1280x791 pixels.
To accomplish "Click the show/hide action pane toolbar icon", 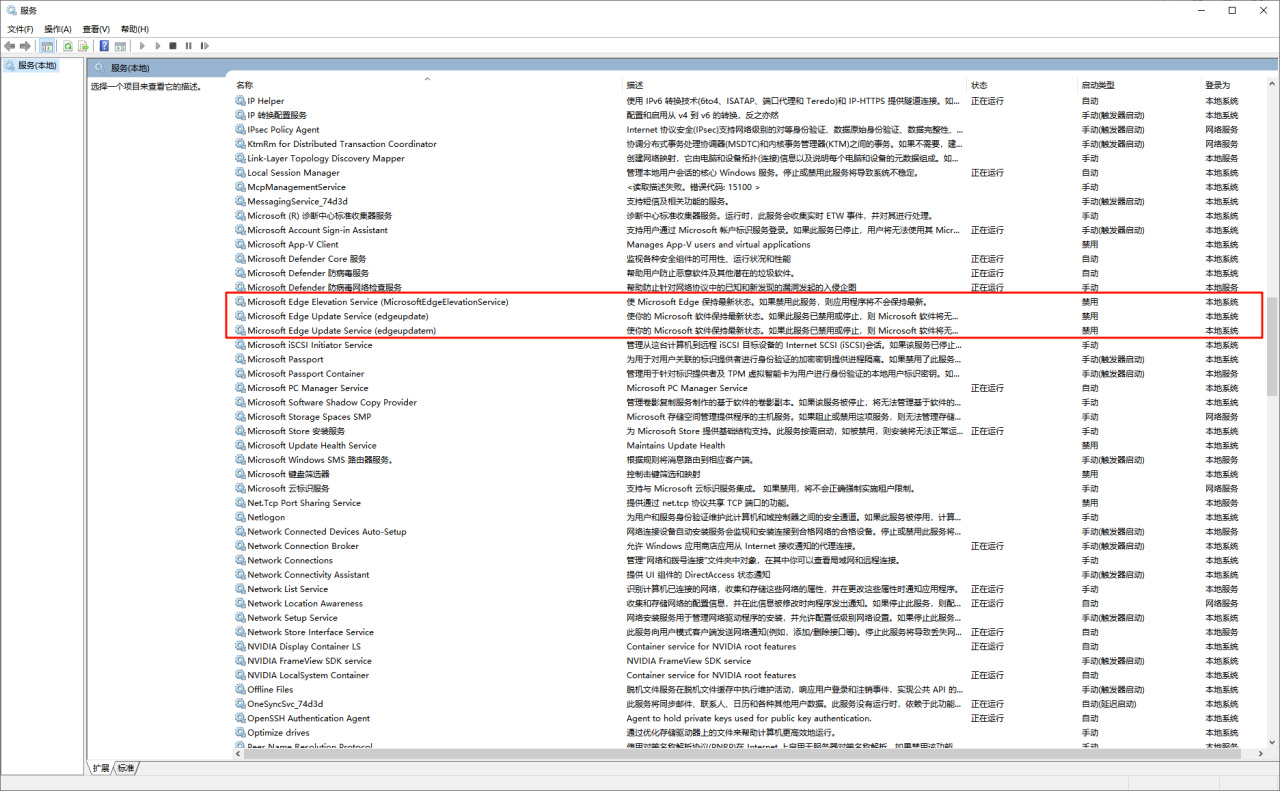I will [120, 46].
